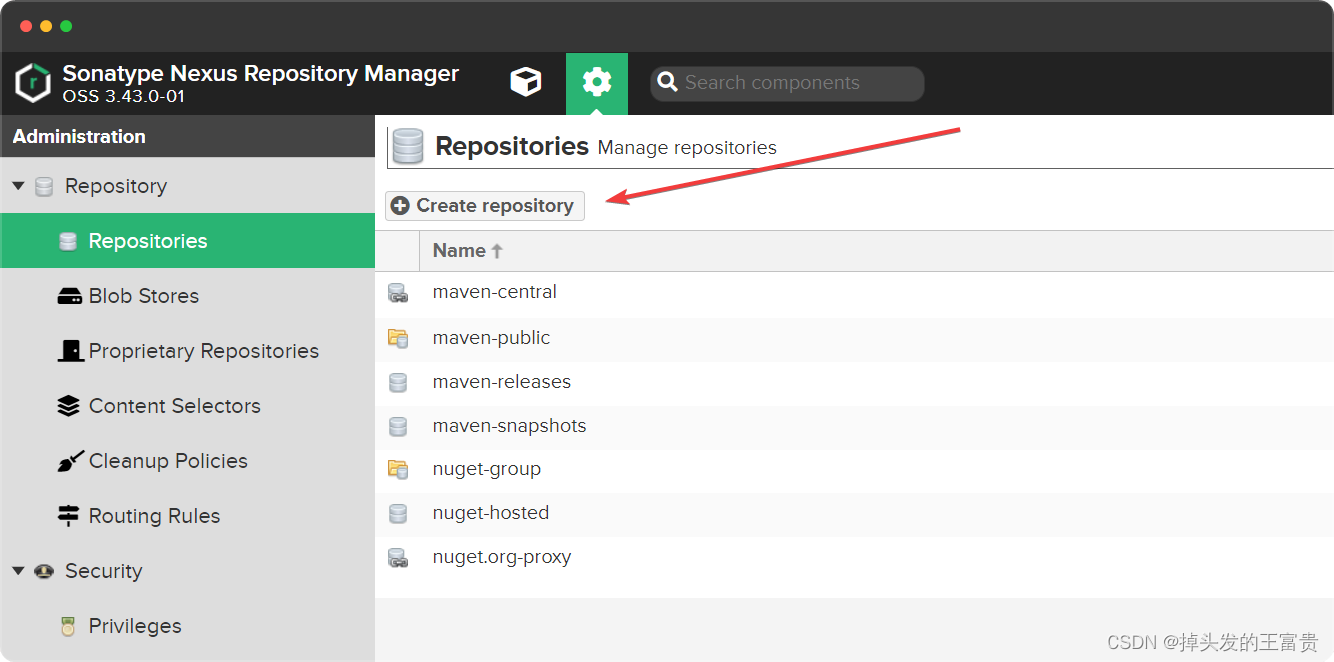Image resolution: width=1334 pixels, height=662 pixels.
Task: Click the Repositories page header icon
Action: pos(408,146)
